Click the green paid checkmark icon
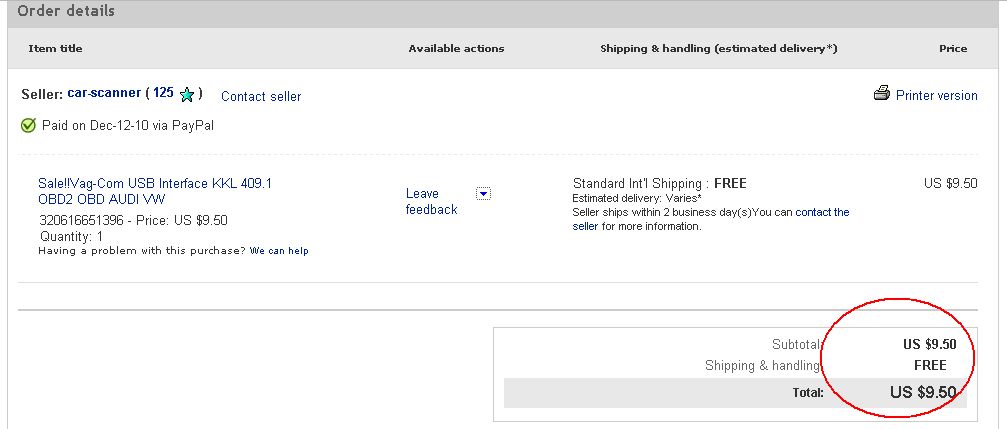The height and width of the screenshot is (429, 1007). (28, 125)
